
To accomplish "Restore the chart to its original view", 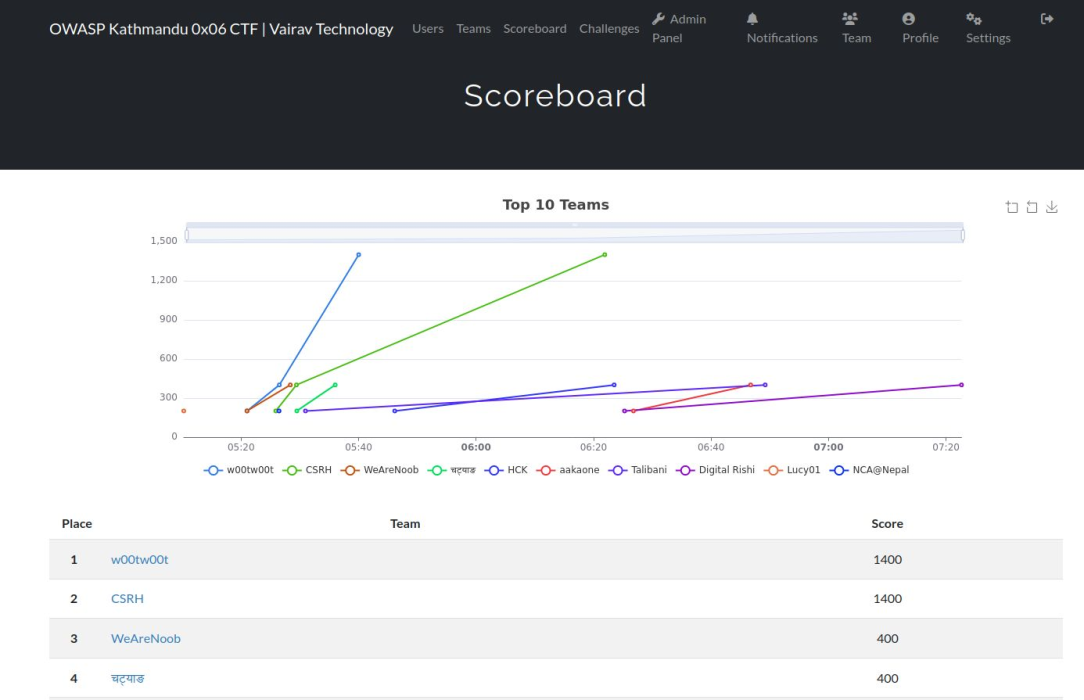I will point(1031,207).
